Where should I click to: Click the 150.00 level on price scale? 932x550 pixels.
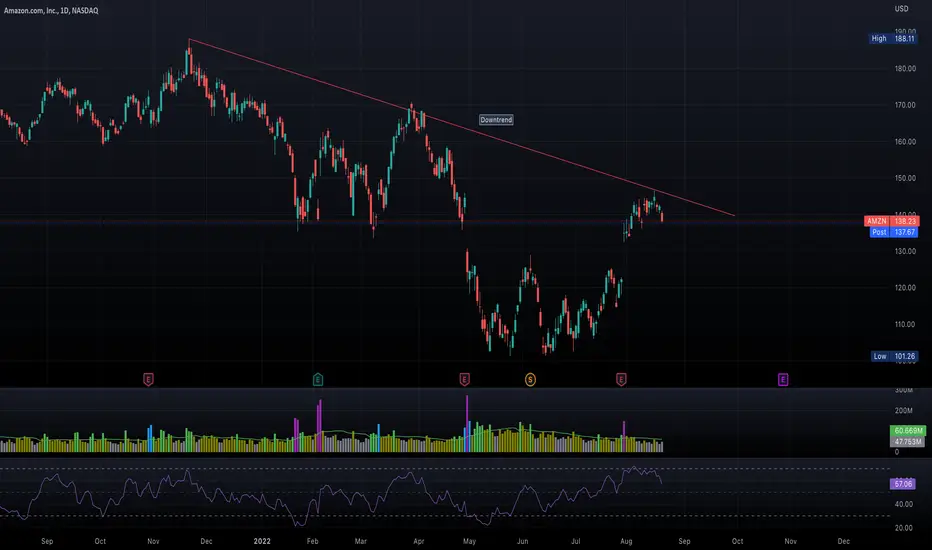click(905, 178)
